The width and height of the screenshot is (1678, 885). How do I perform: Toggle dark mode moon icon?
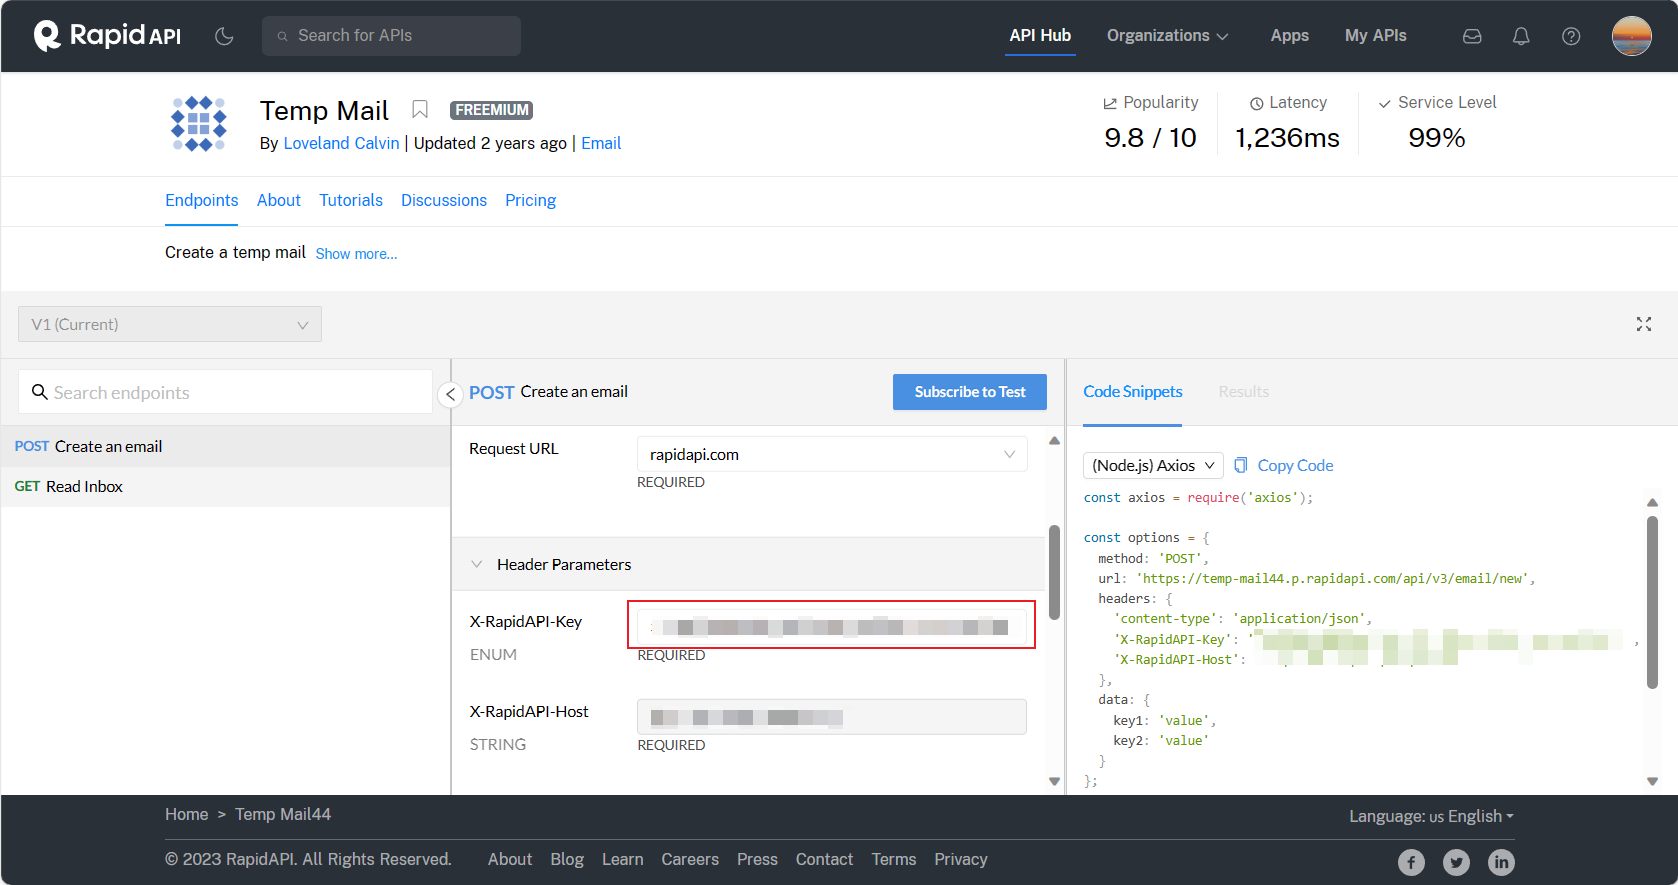coord(224,36)
